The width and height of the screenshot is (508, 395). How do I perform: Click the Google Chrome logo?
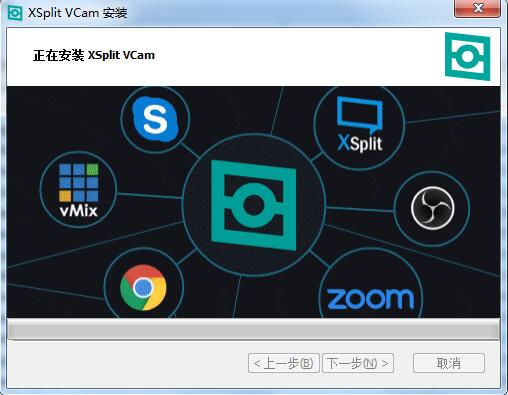[143, 287]
